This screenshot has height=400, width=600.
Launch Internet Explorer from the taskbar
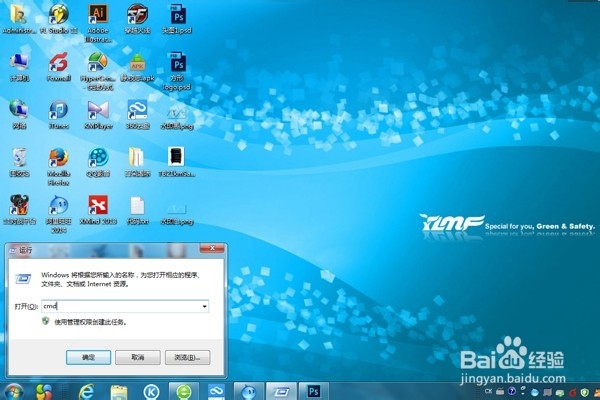click(x=86, y=392)
